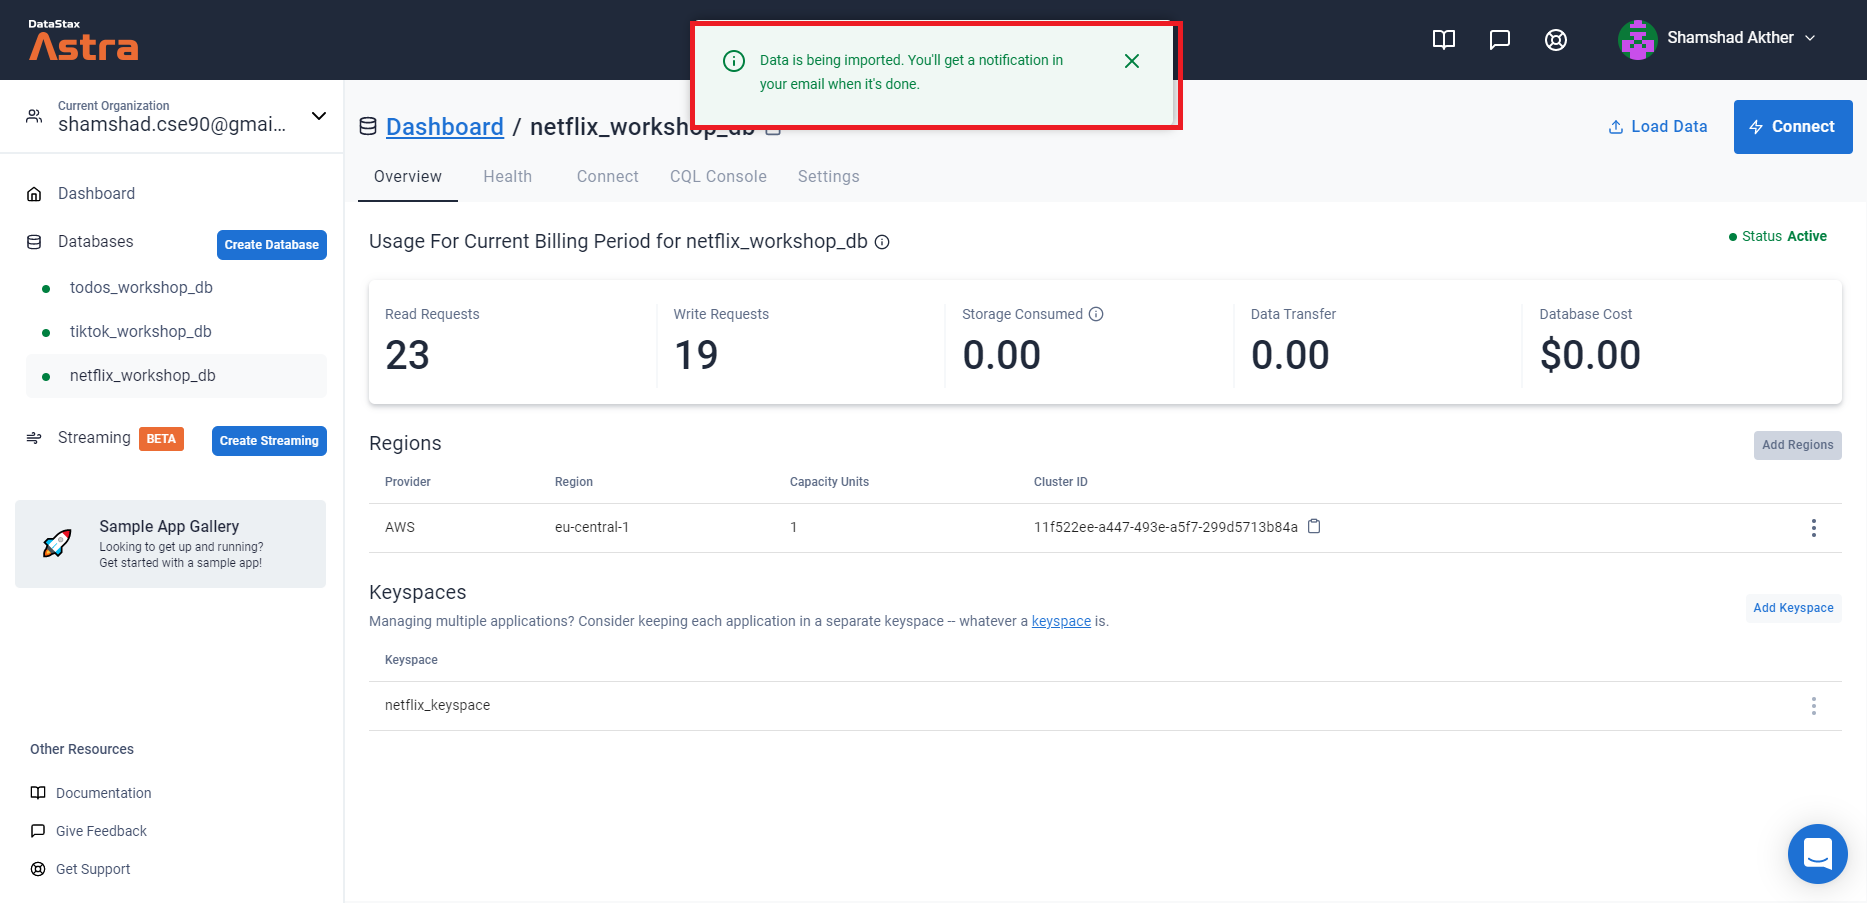Open options menu for netflix_keyspace row

[1813, 705]
